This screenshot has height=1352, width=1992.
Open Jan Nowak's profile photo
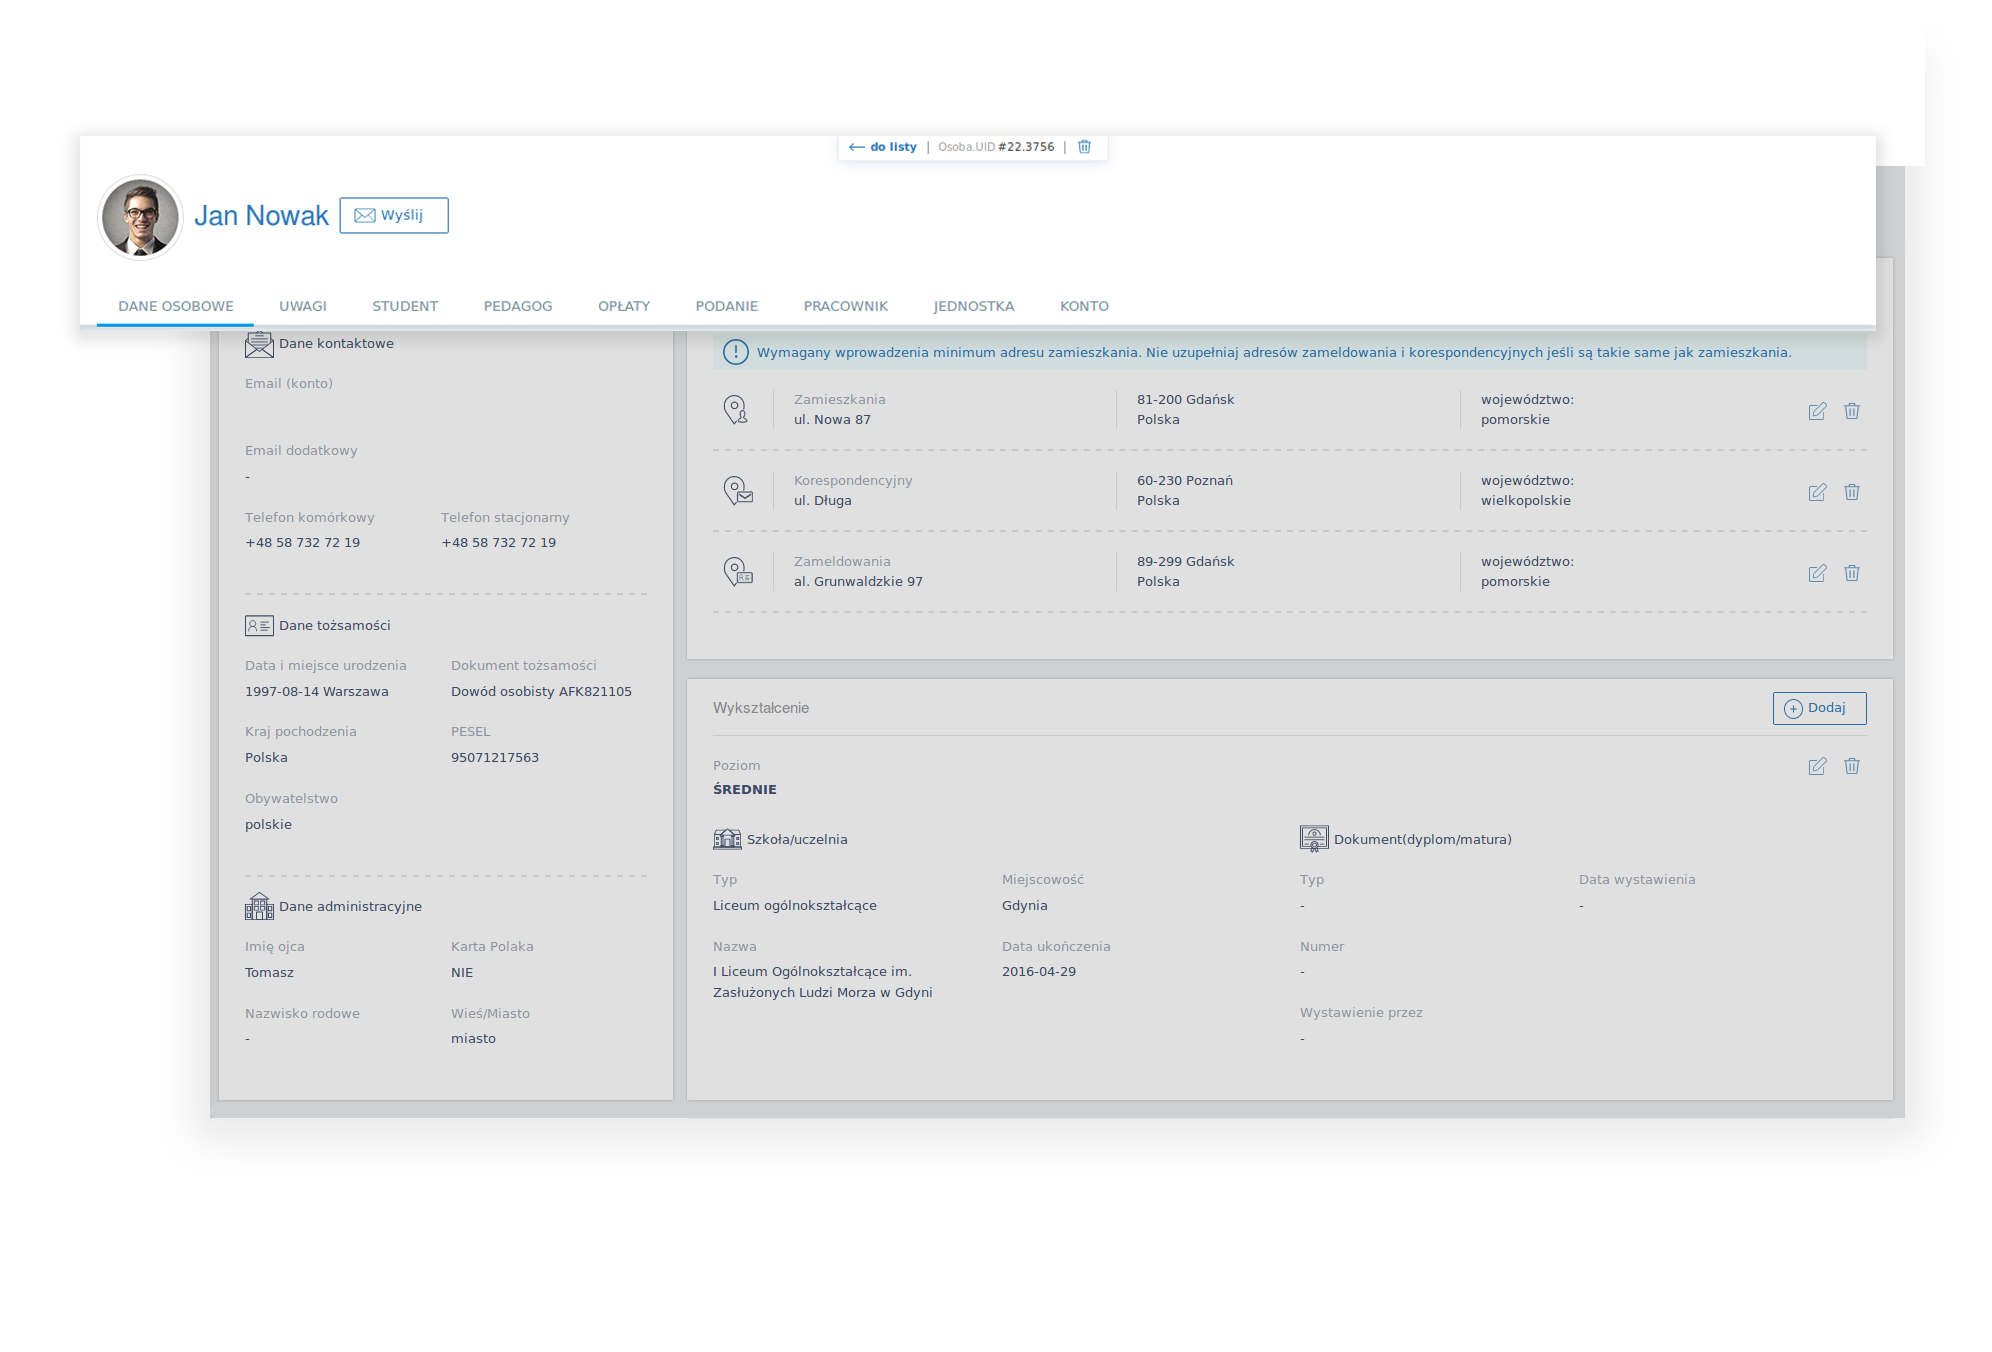pyautogui.click(x=140, y=217)
